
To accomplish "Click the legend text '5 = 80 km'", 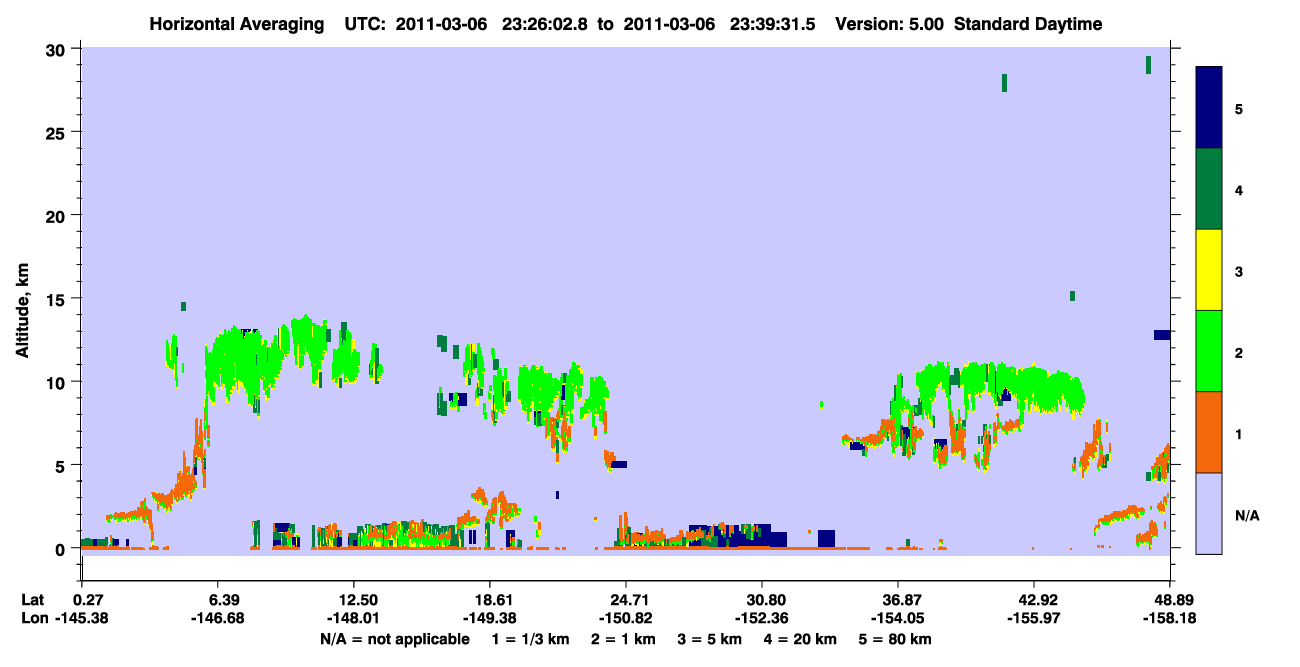I will pyautogui.click(x=896, y=639).
